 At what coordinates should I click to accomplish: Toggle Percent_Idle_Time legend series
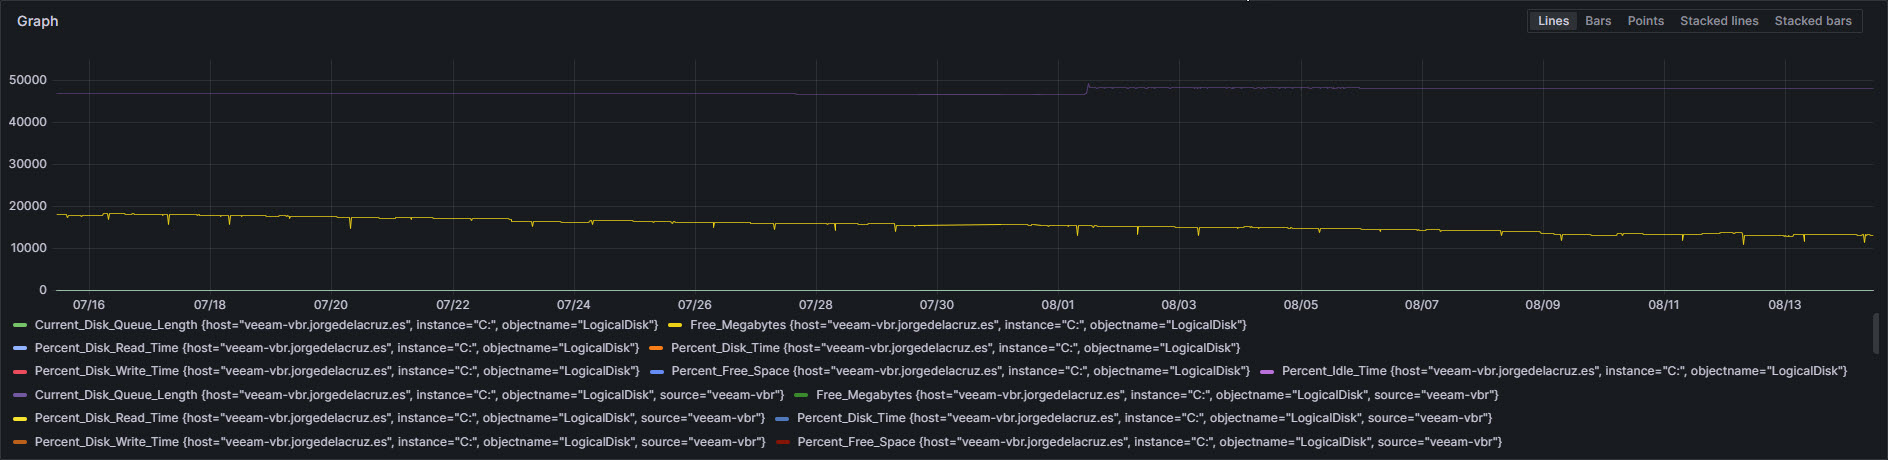1564,371
